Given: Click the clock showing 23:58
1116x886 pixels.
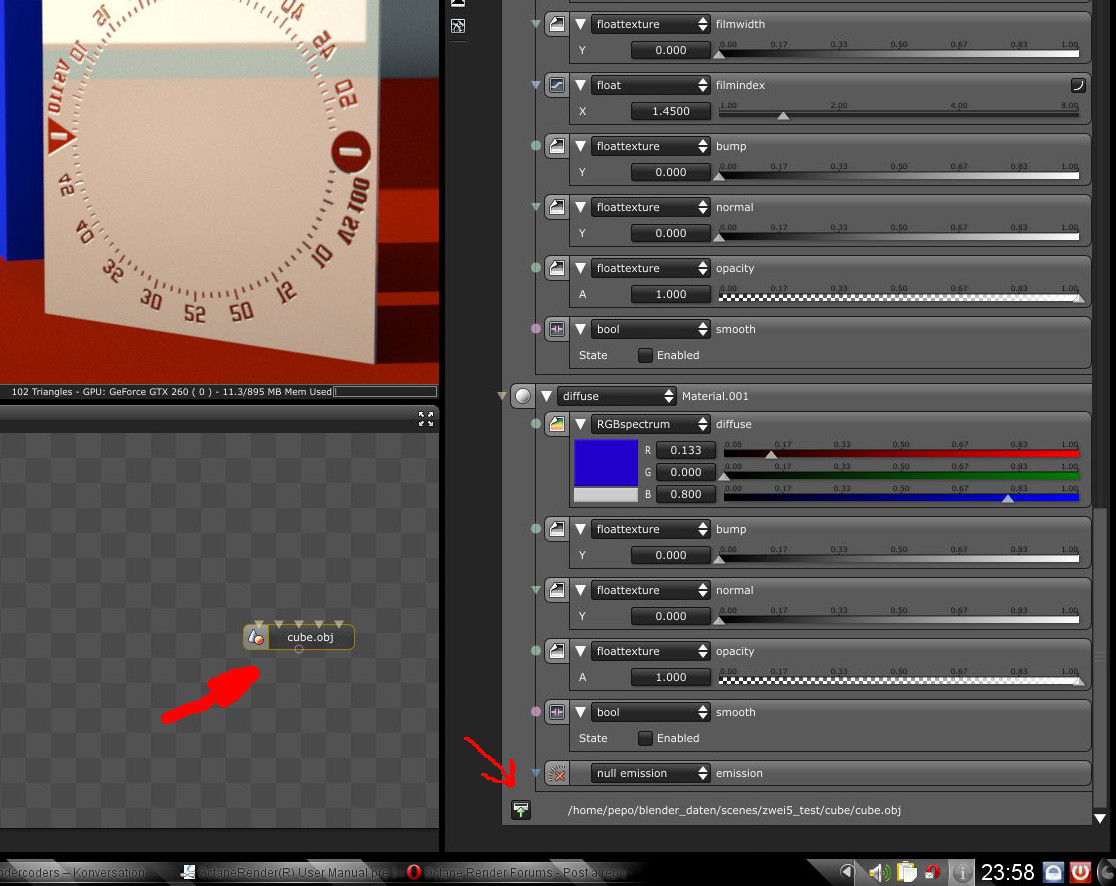Looking at the screenshot, I should click(x=1007, y=872).
